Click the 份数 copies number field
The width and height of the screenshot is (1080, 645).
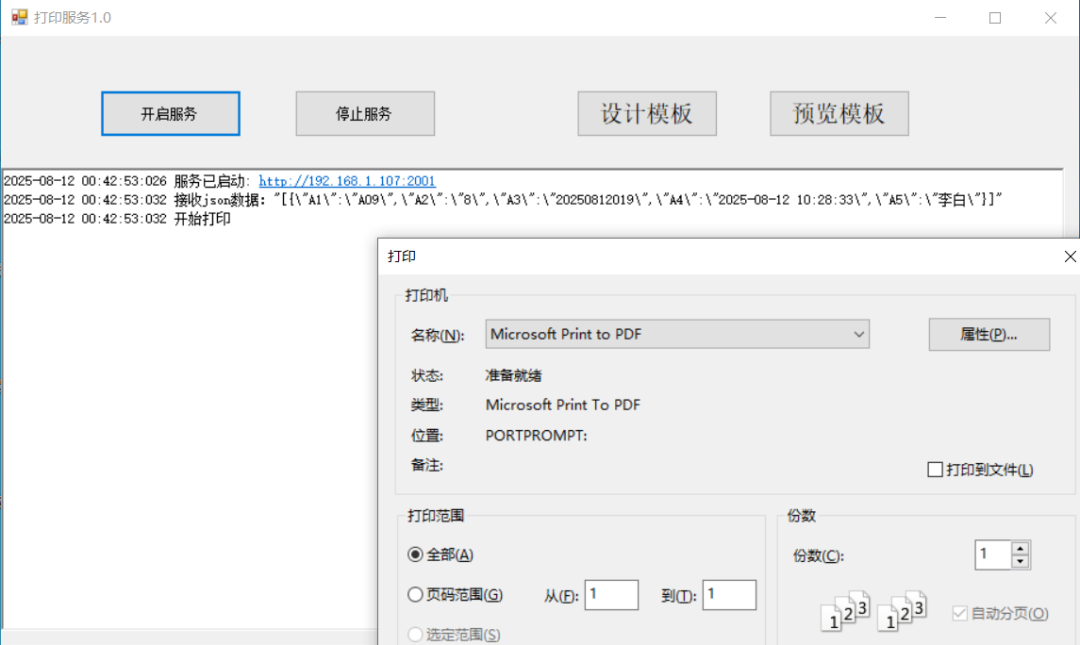click(992, 555)
